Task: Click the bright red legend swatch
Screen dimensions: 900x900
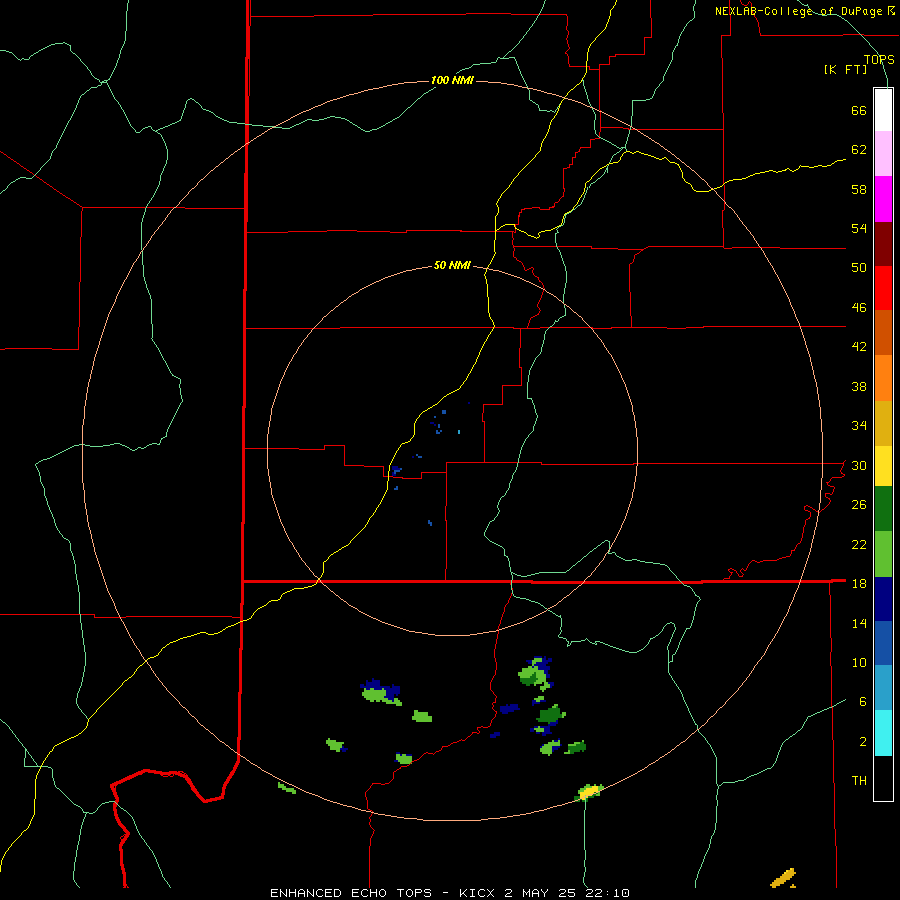Action: point(883,288)
